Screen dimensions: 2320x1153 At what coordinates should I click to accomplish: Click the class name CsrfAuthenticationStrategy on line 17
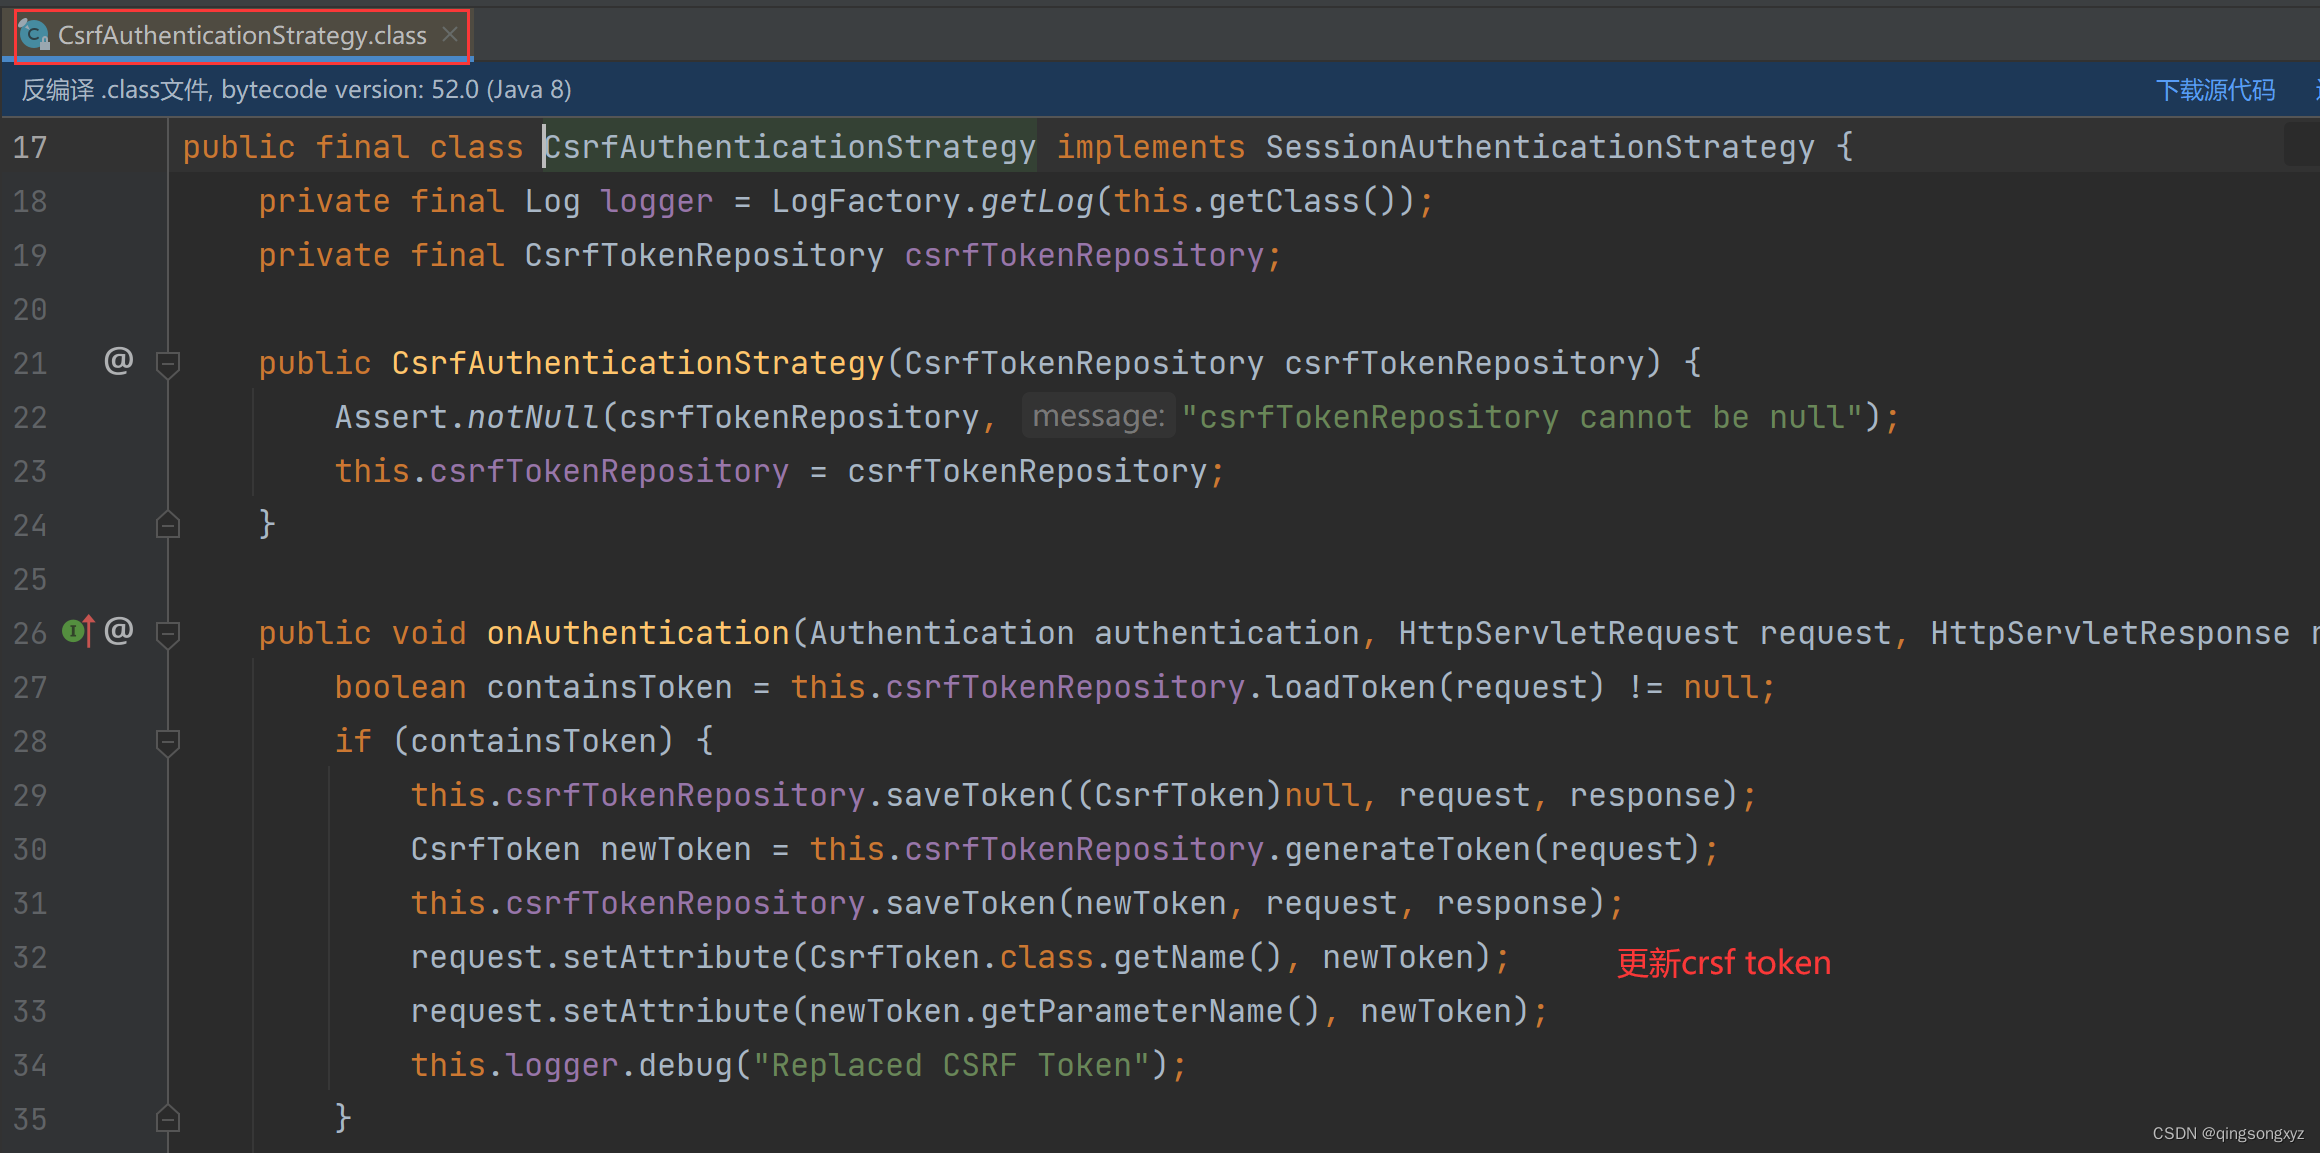[x=790, y=148]
